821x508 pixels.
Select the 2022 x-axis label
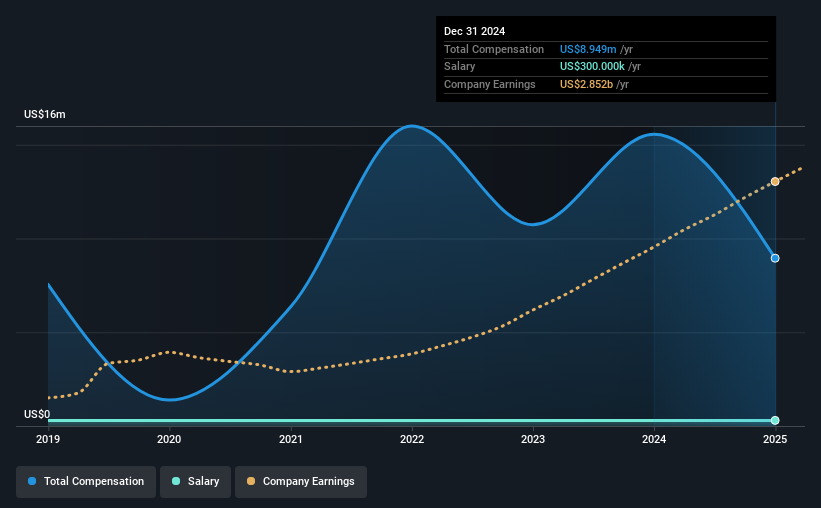tap(412, 439)
